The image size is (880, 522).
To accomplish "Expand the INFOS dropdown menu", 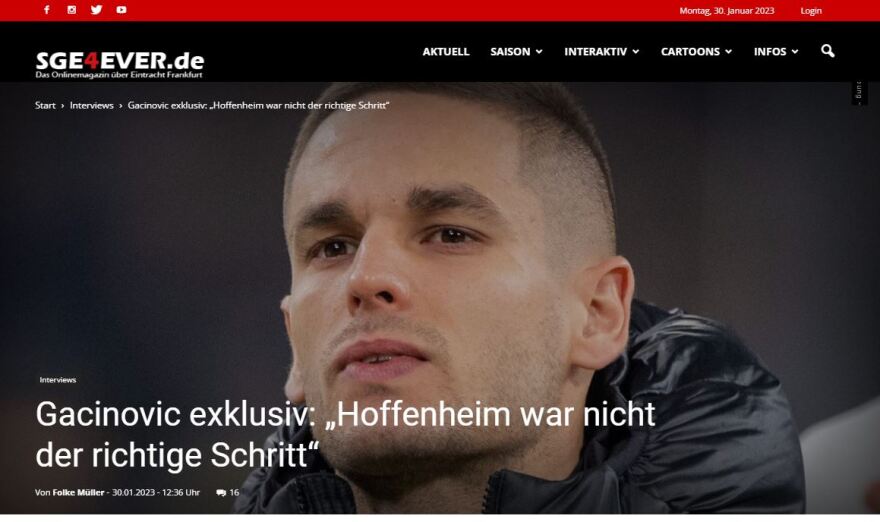I will tap(776, 52).
